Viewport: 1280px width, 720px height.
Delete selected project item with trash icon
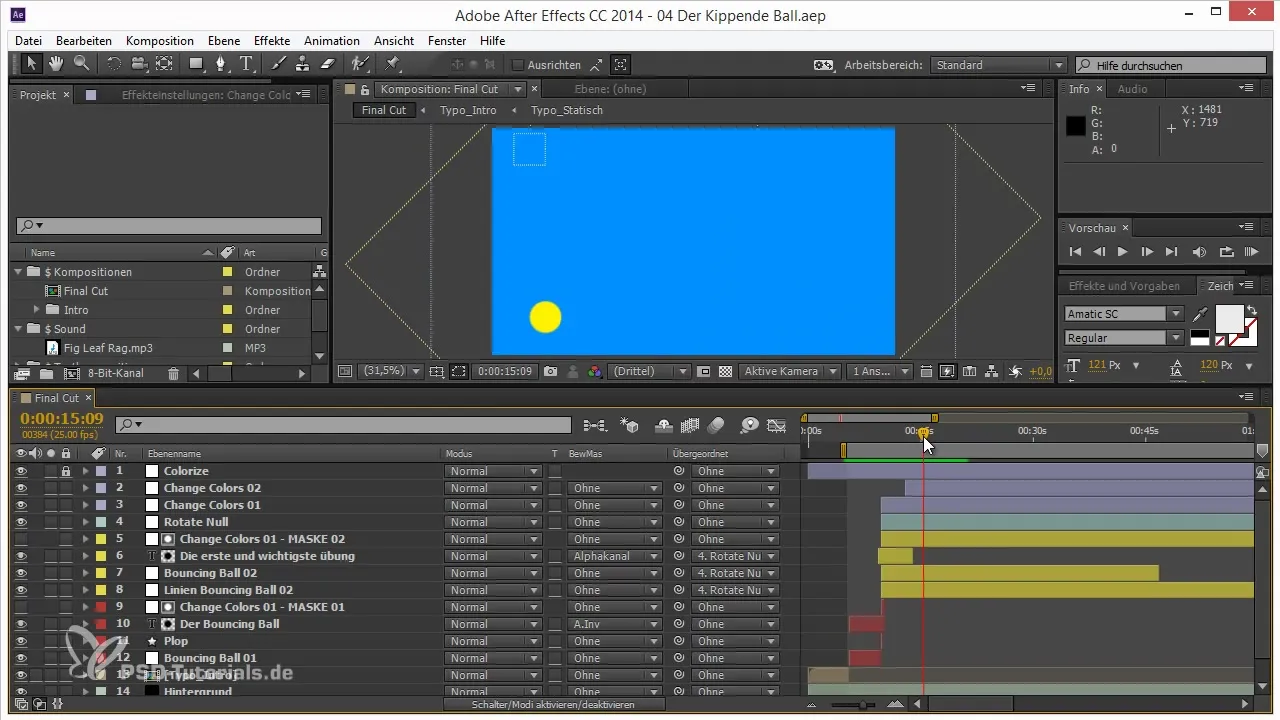(173, 373)
